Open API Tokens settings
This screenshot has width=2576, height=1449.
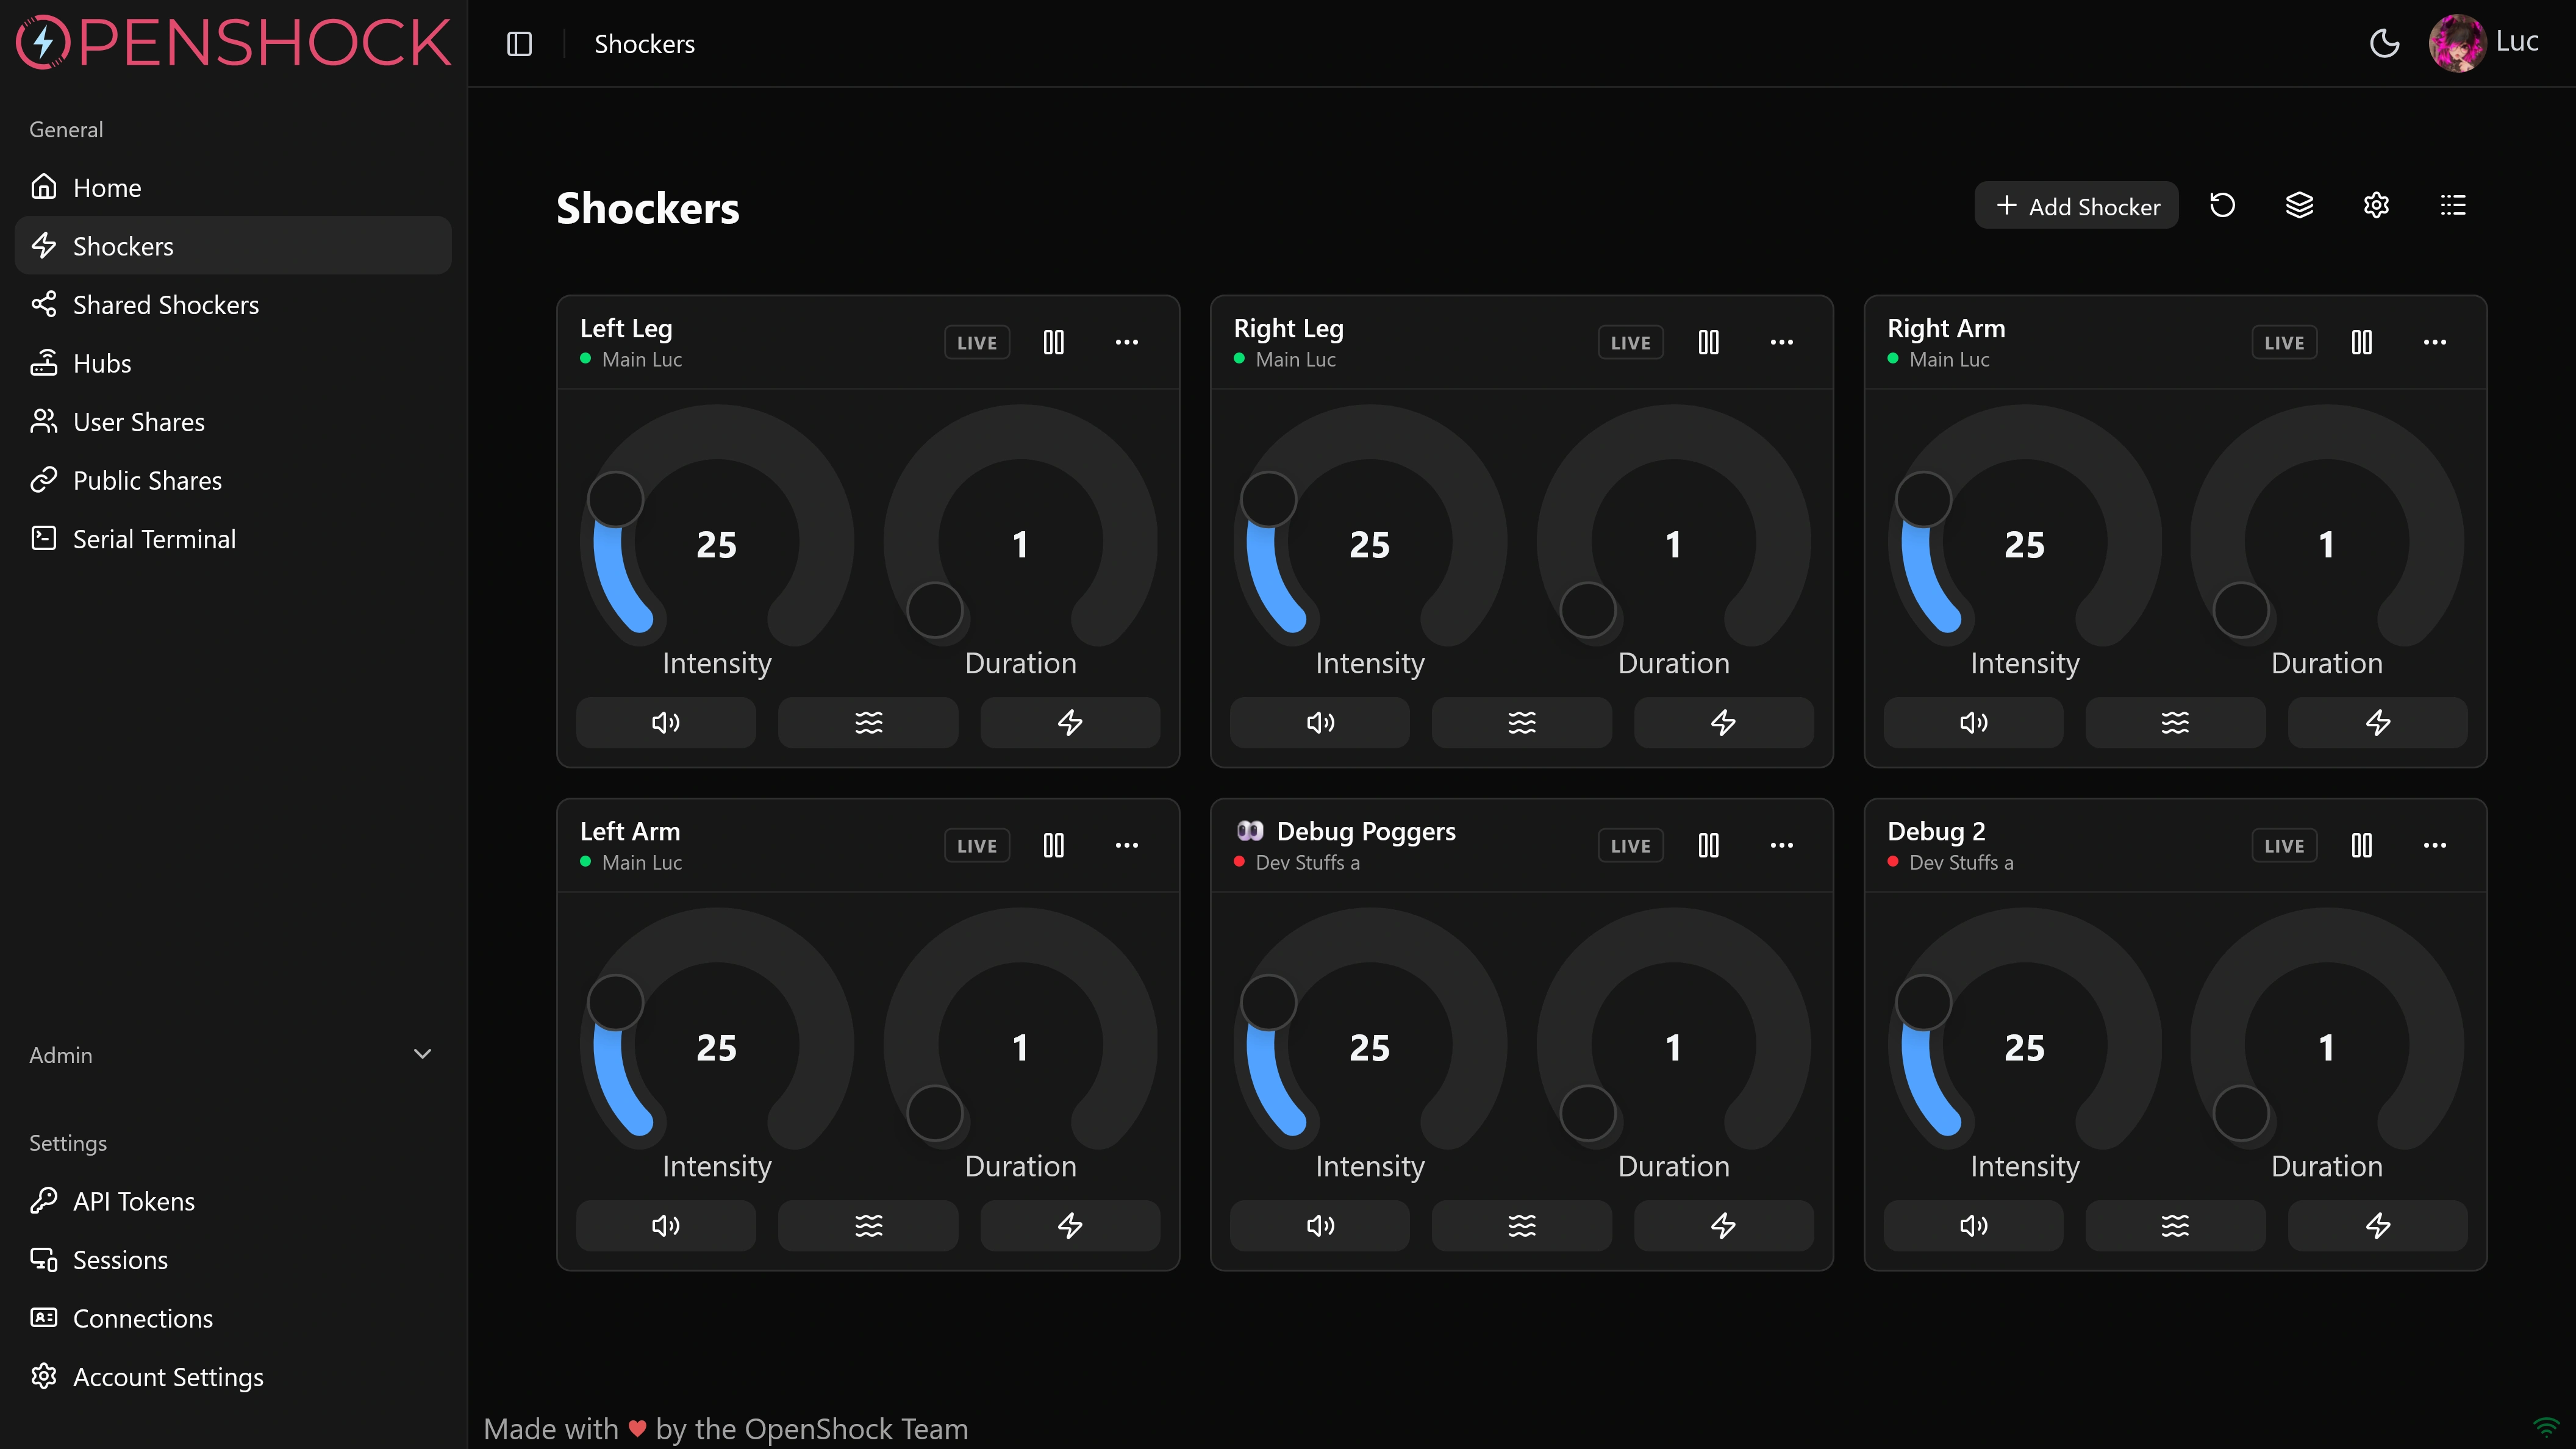[x=233, y=1201]
